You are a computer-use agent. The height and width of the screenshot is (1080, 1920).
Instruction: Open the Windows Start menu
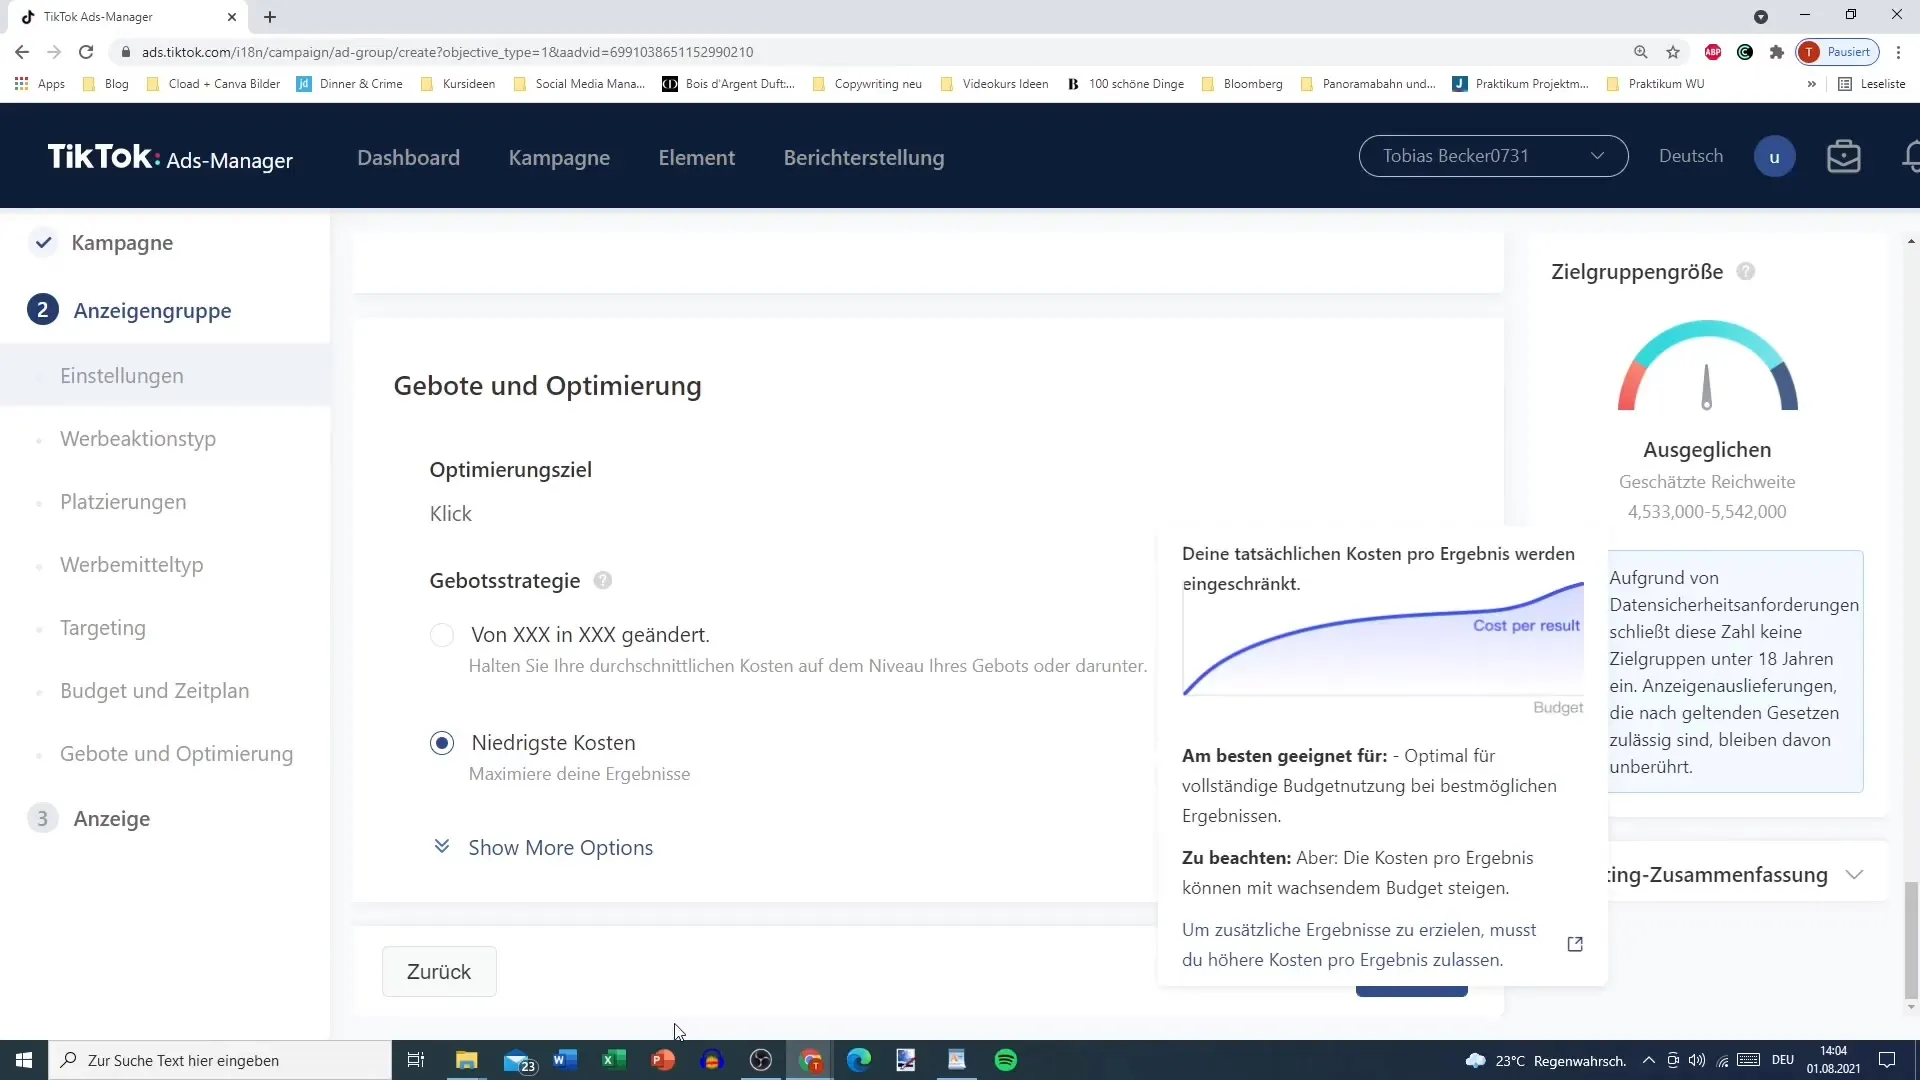[x=24, y=1060]
